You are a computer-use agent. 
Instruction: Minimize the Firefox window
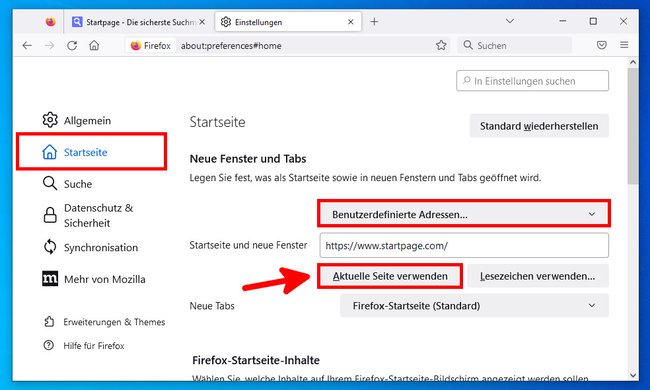(x=563, y=21)
